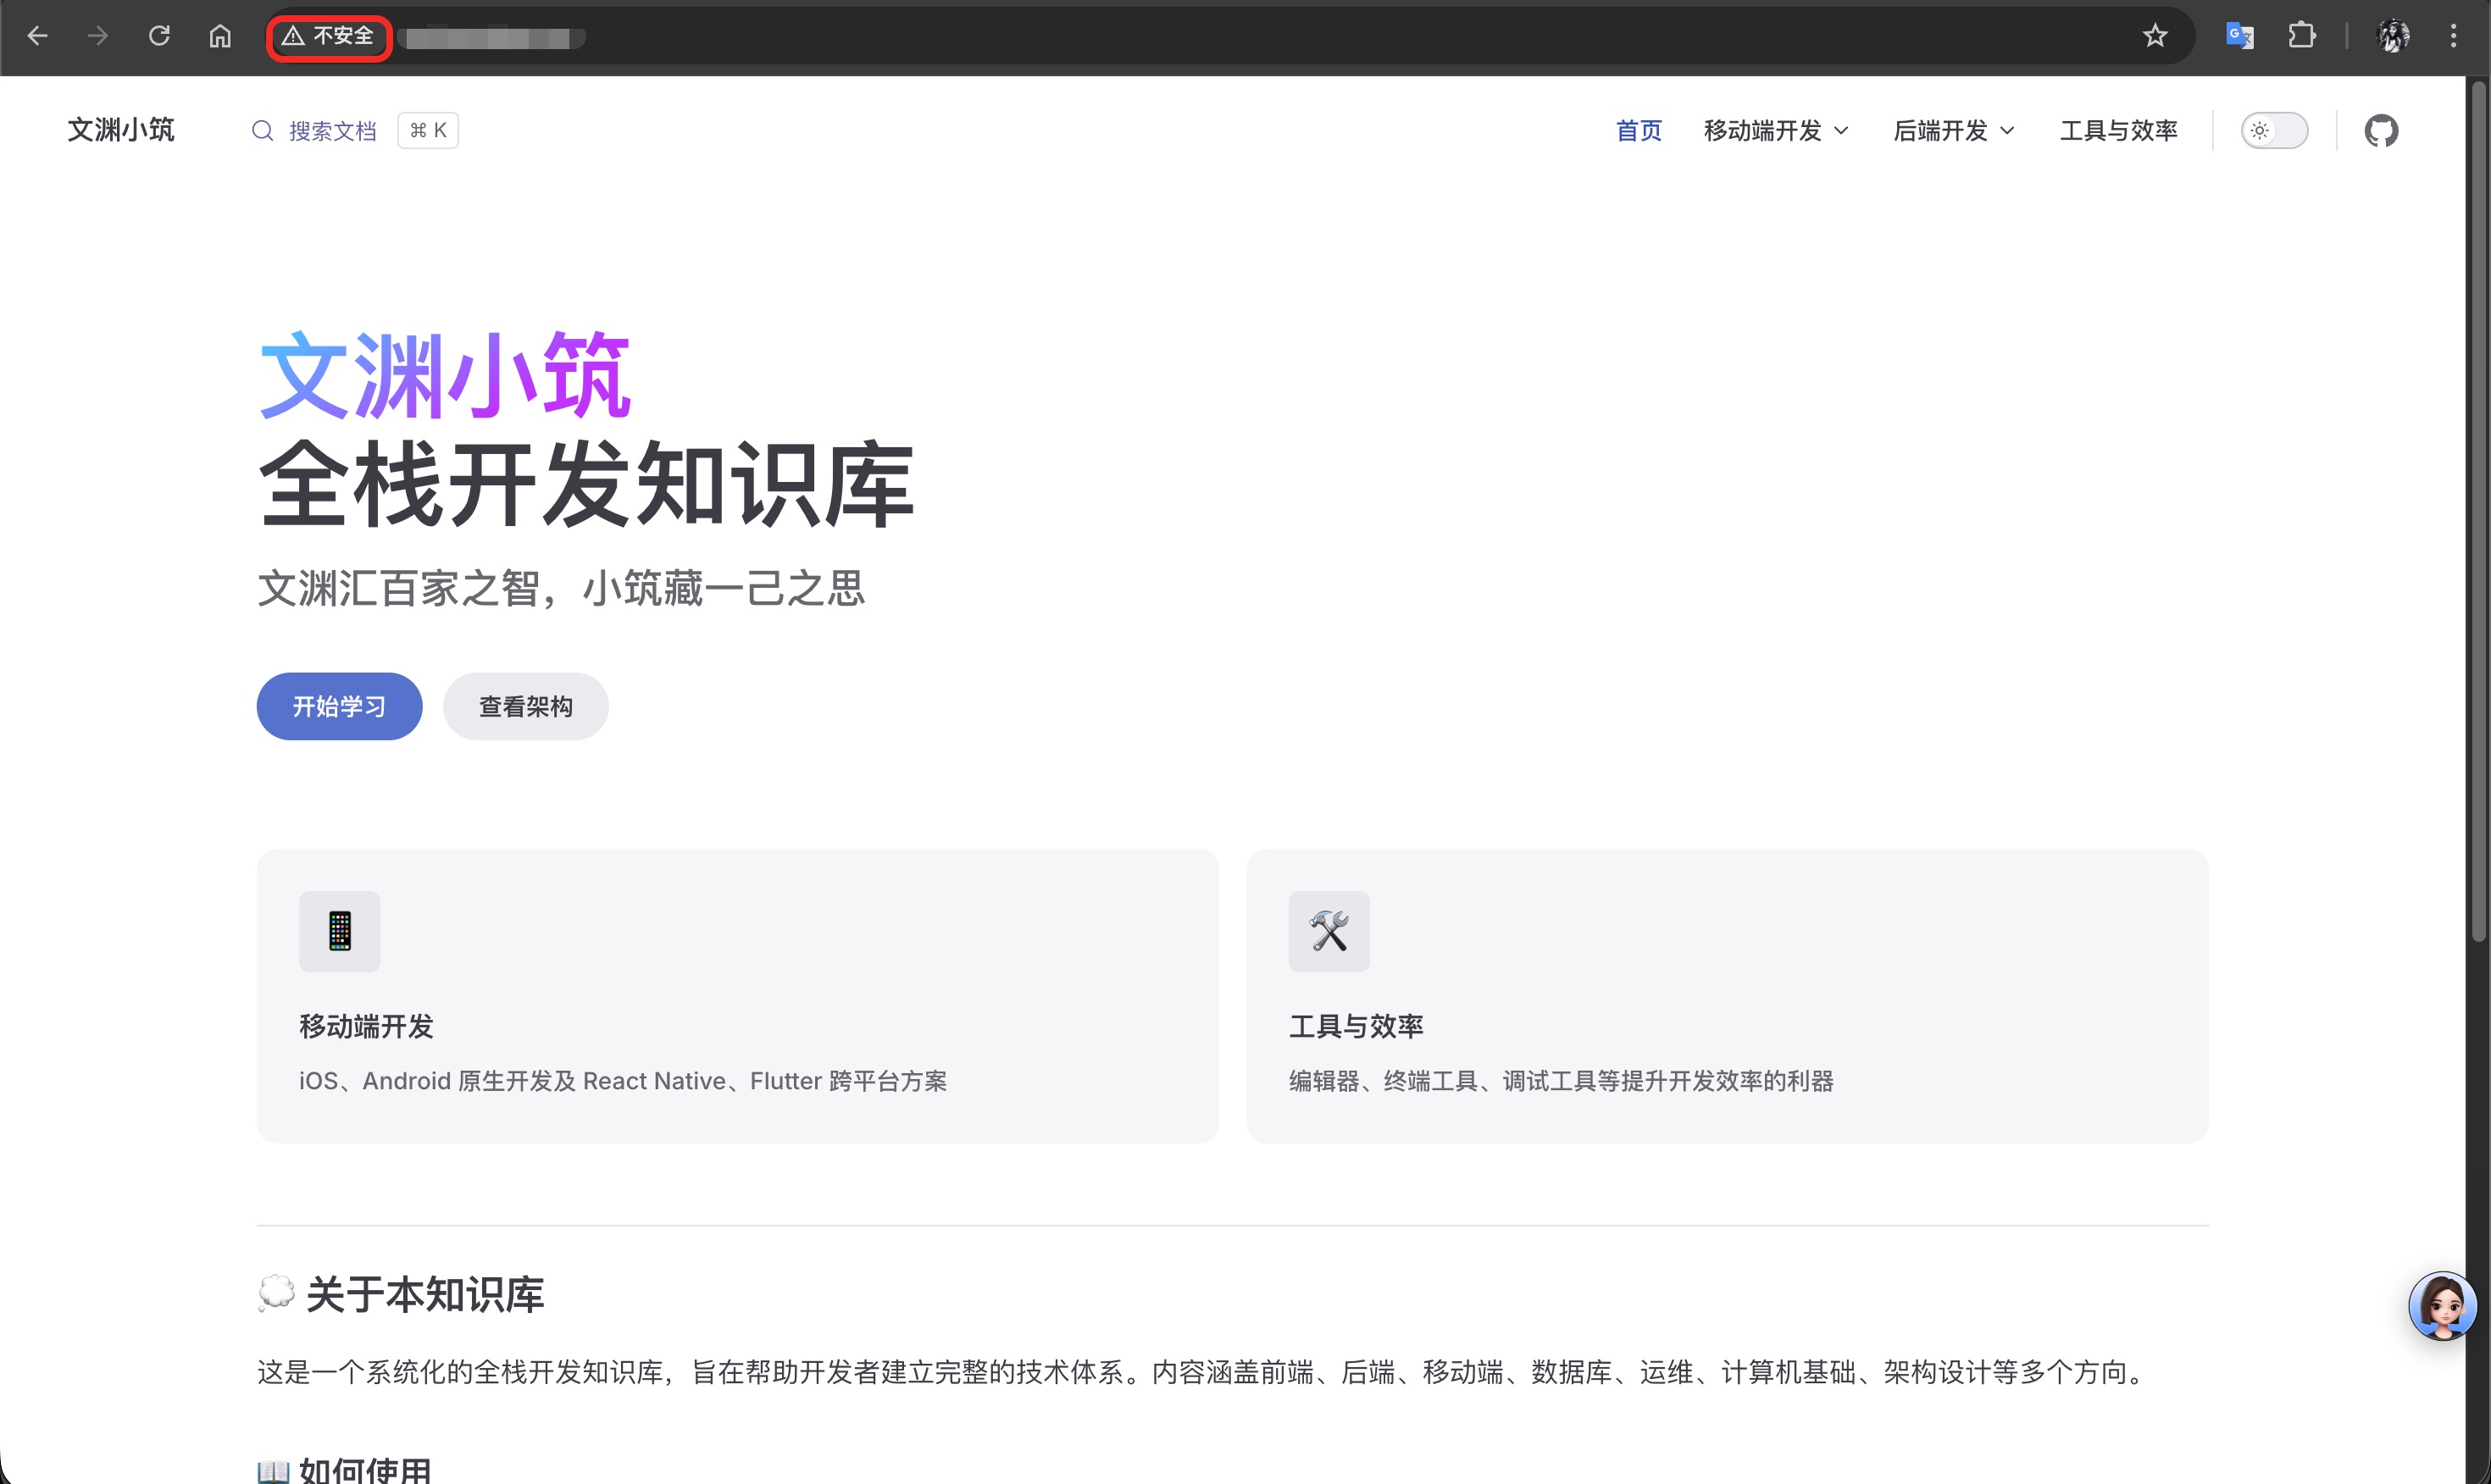Click the 开始学习 button
This screenshot has width=2491, height=1484.
[x=339, y=706]
